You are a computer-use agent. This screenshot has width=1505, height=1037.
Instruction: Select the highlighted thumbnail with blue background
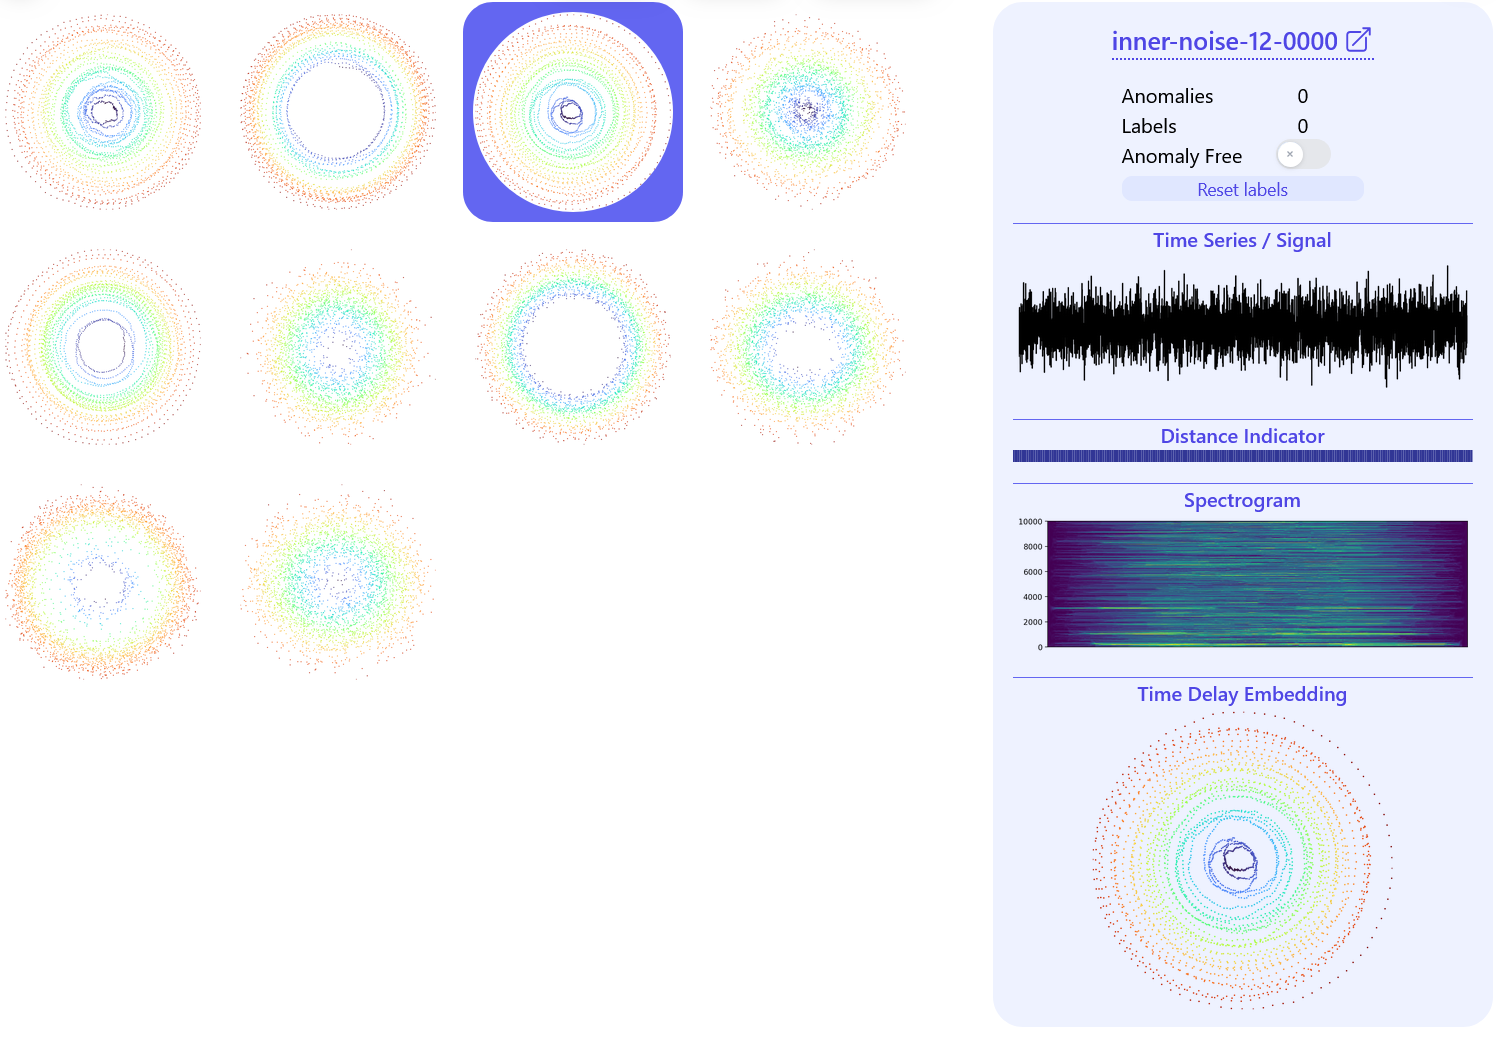tap(573, 112)
